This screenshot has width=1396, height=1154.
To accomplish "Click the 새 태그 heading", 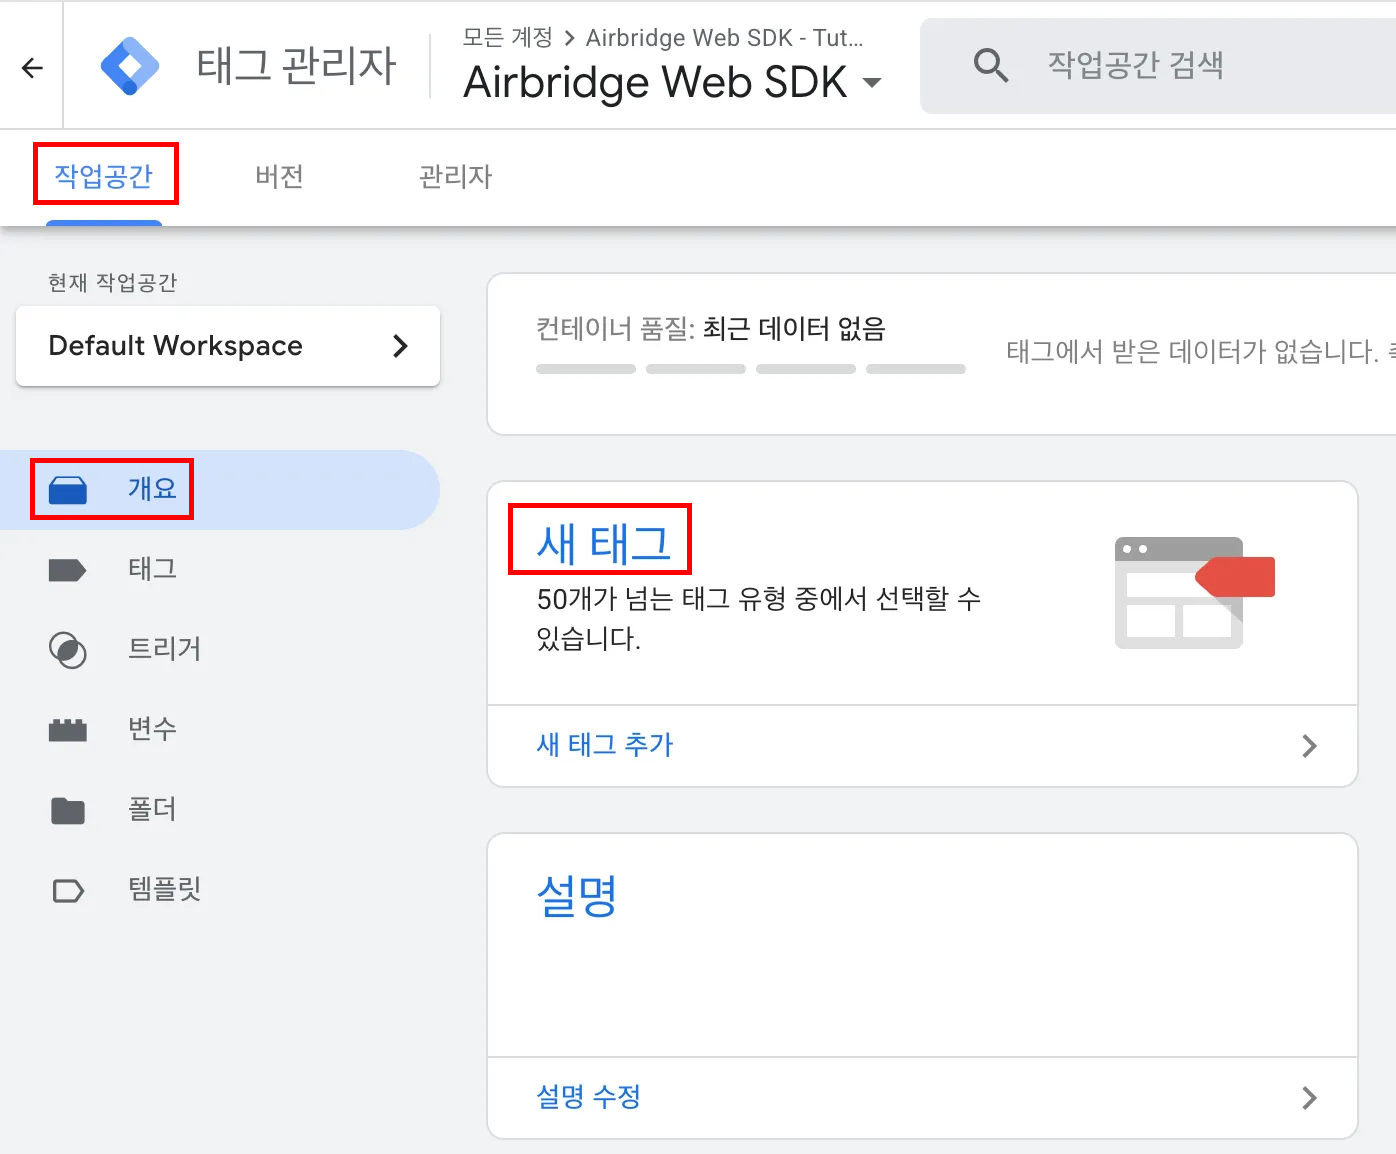I will [x=603, y=543].
